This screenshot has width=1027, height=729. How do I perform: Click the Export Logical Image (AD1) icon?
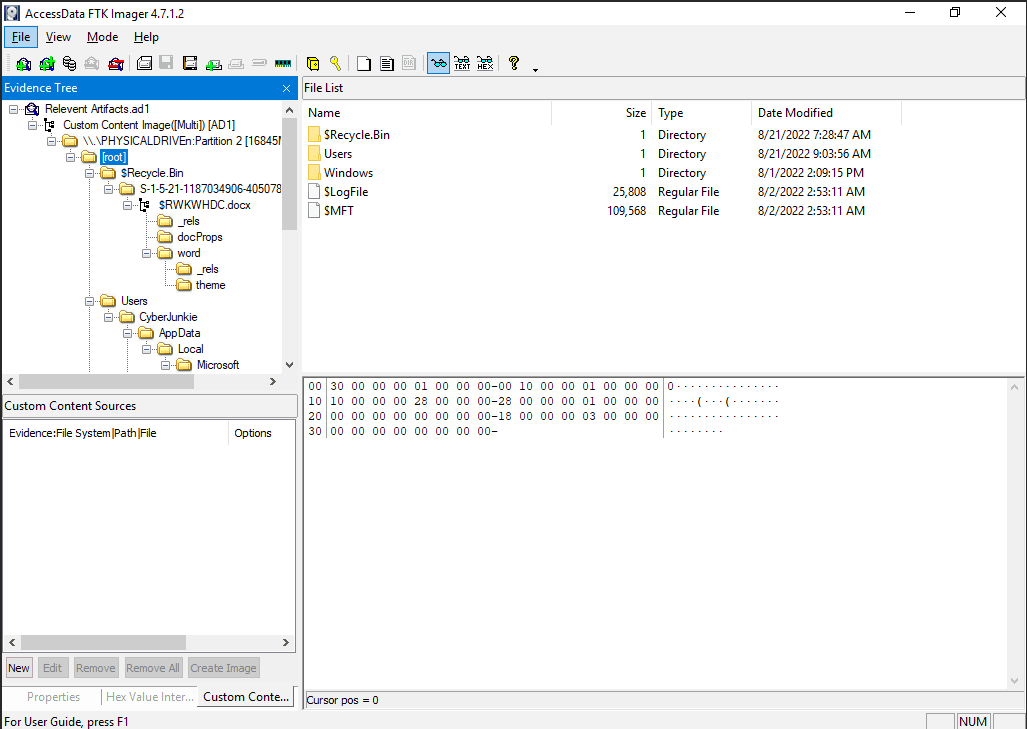190,64
